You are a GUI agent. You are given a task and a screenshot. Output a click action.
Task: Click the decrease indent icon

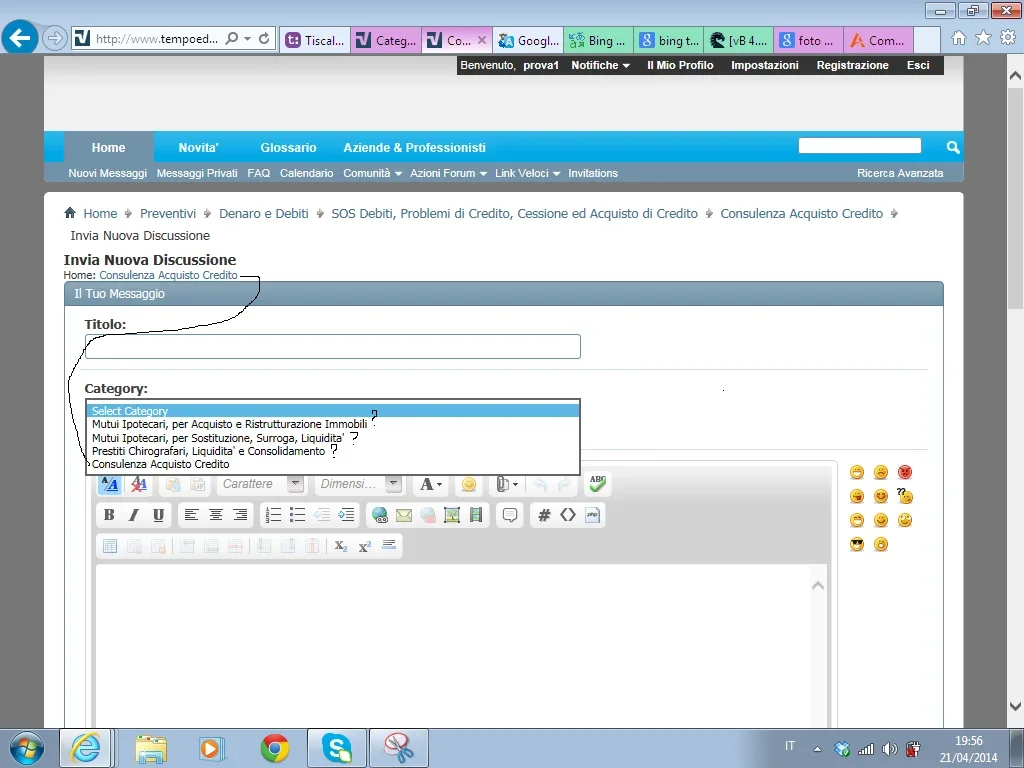[x=322, y=515]
